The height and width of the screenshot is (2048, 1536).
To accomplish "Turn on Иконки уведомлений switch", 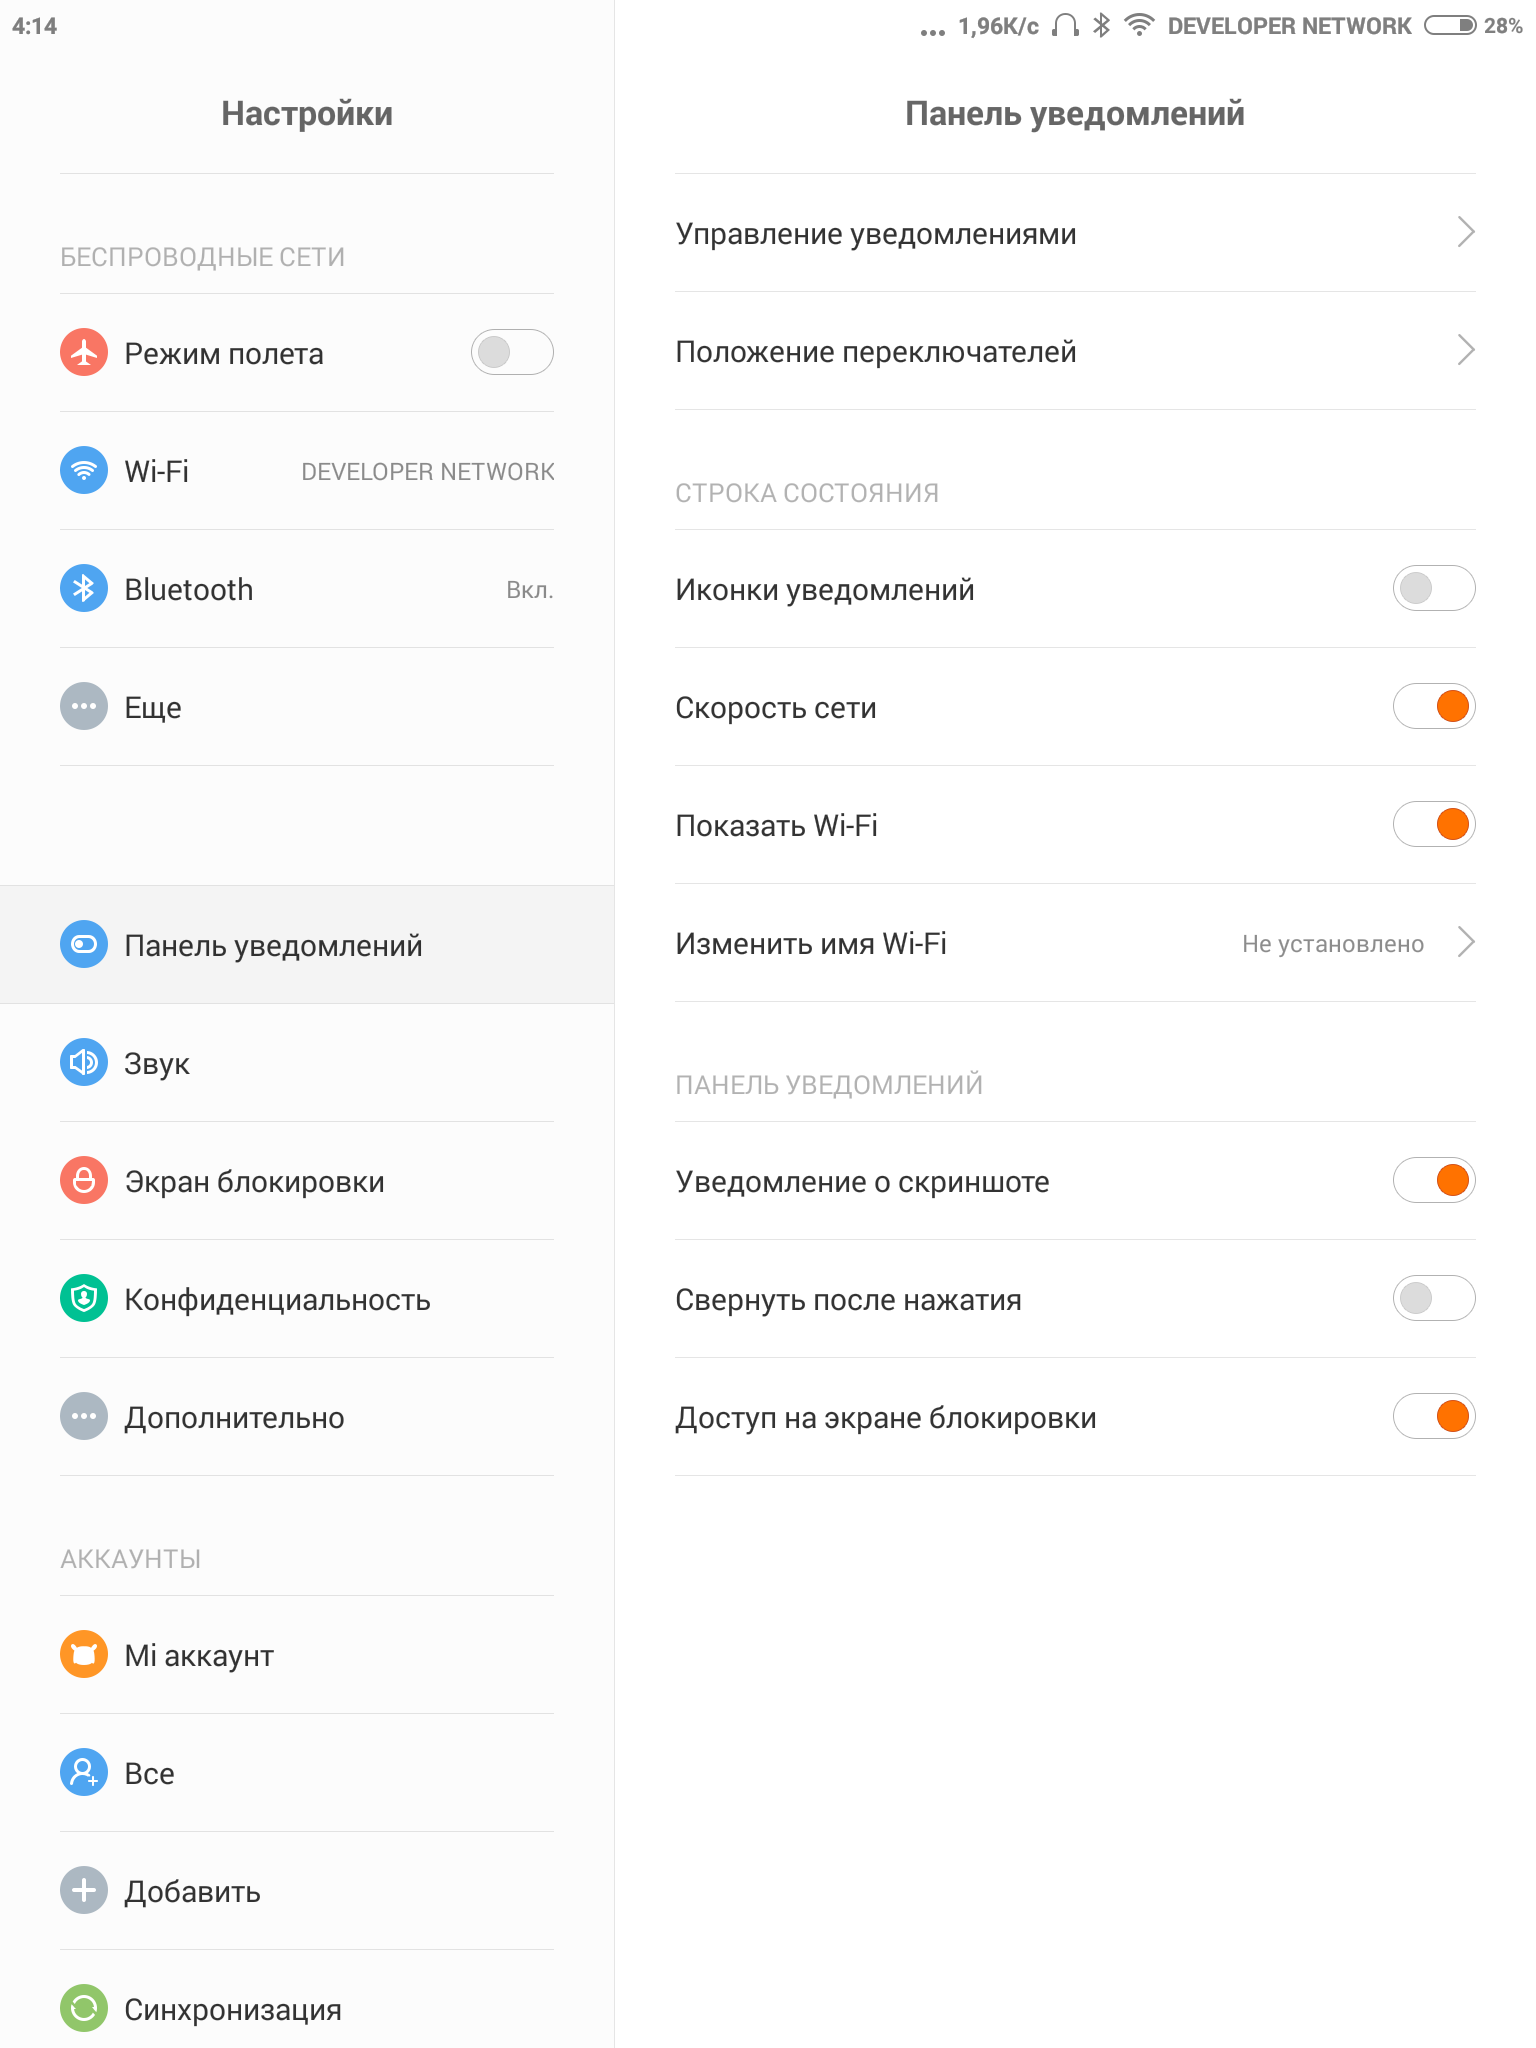I will click(1434, 588).
